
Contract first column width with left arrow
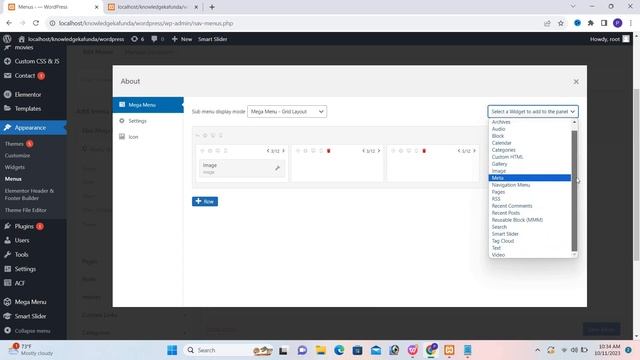268,151
